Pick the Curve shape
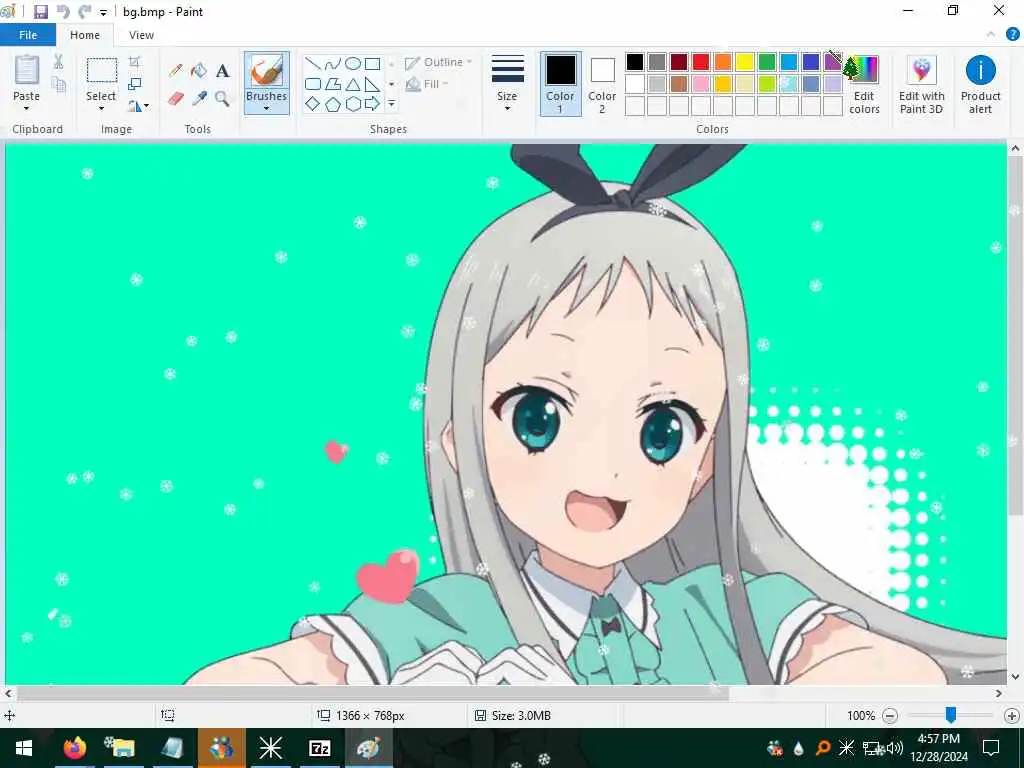1024x768 pixels. pyautogui.click(x=332, y=63)
